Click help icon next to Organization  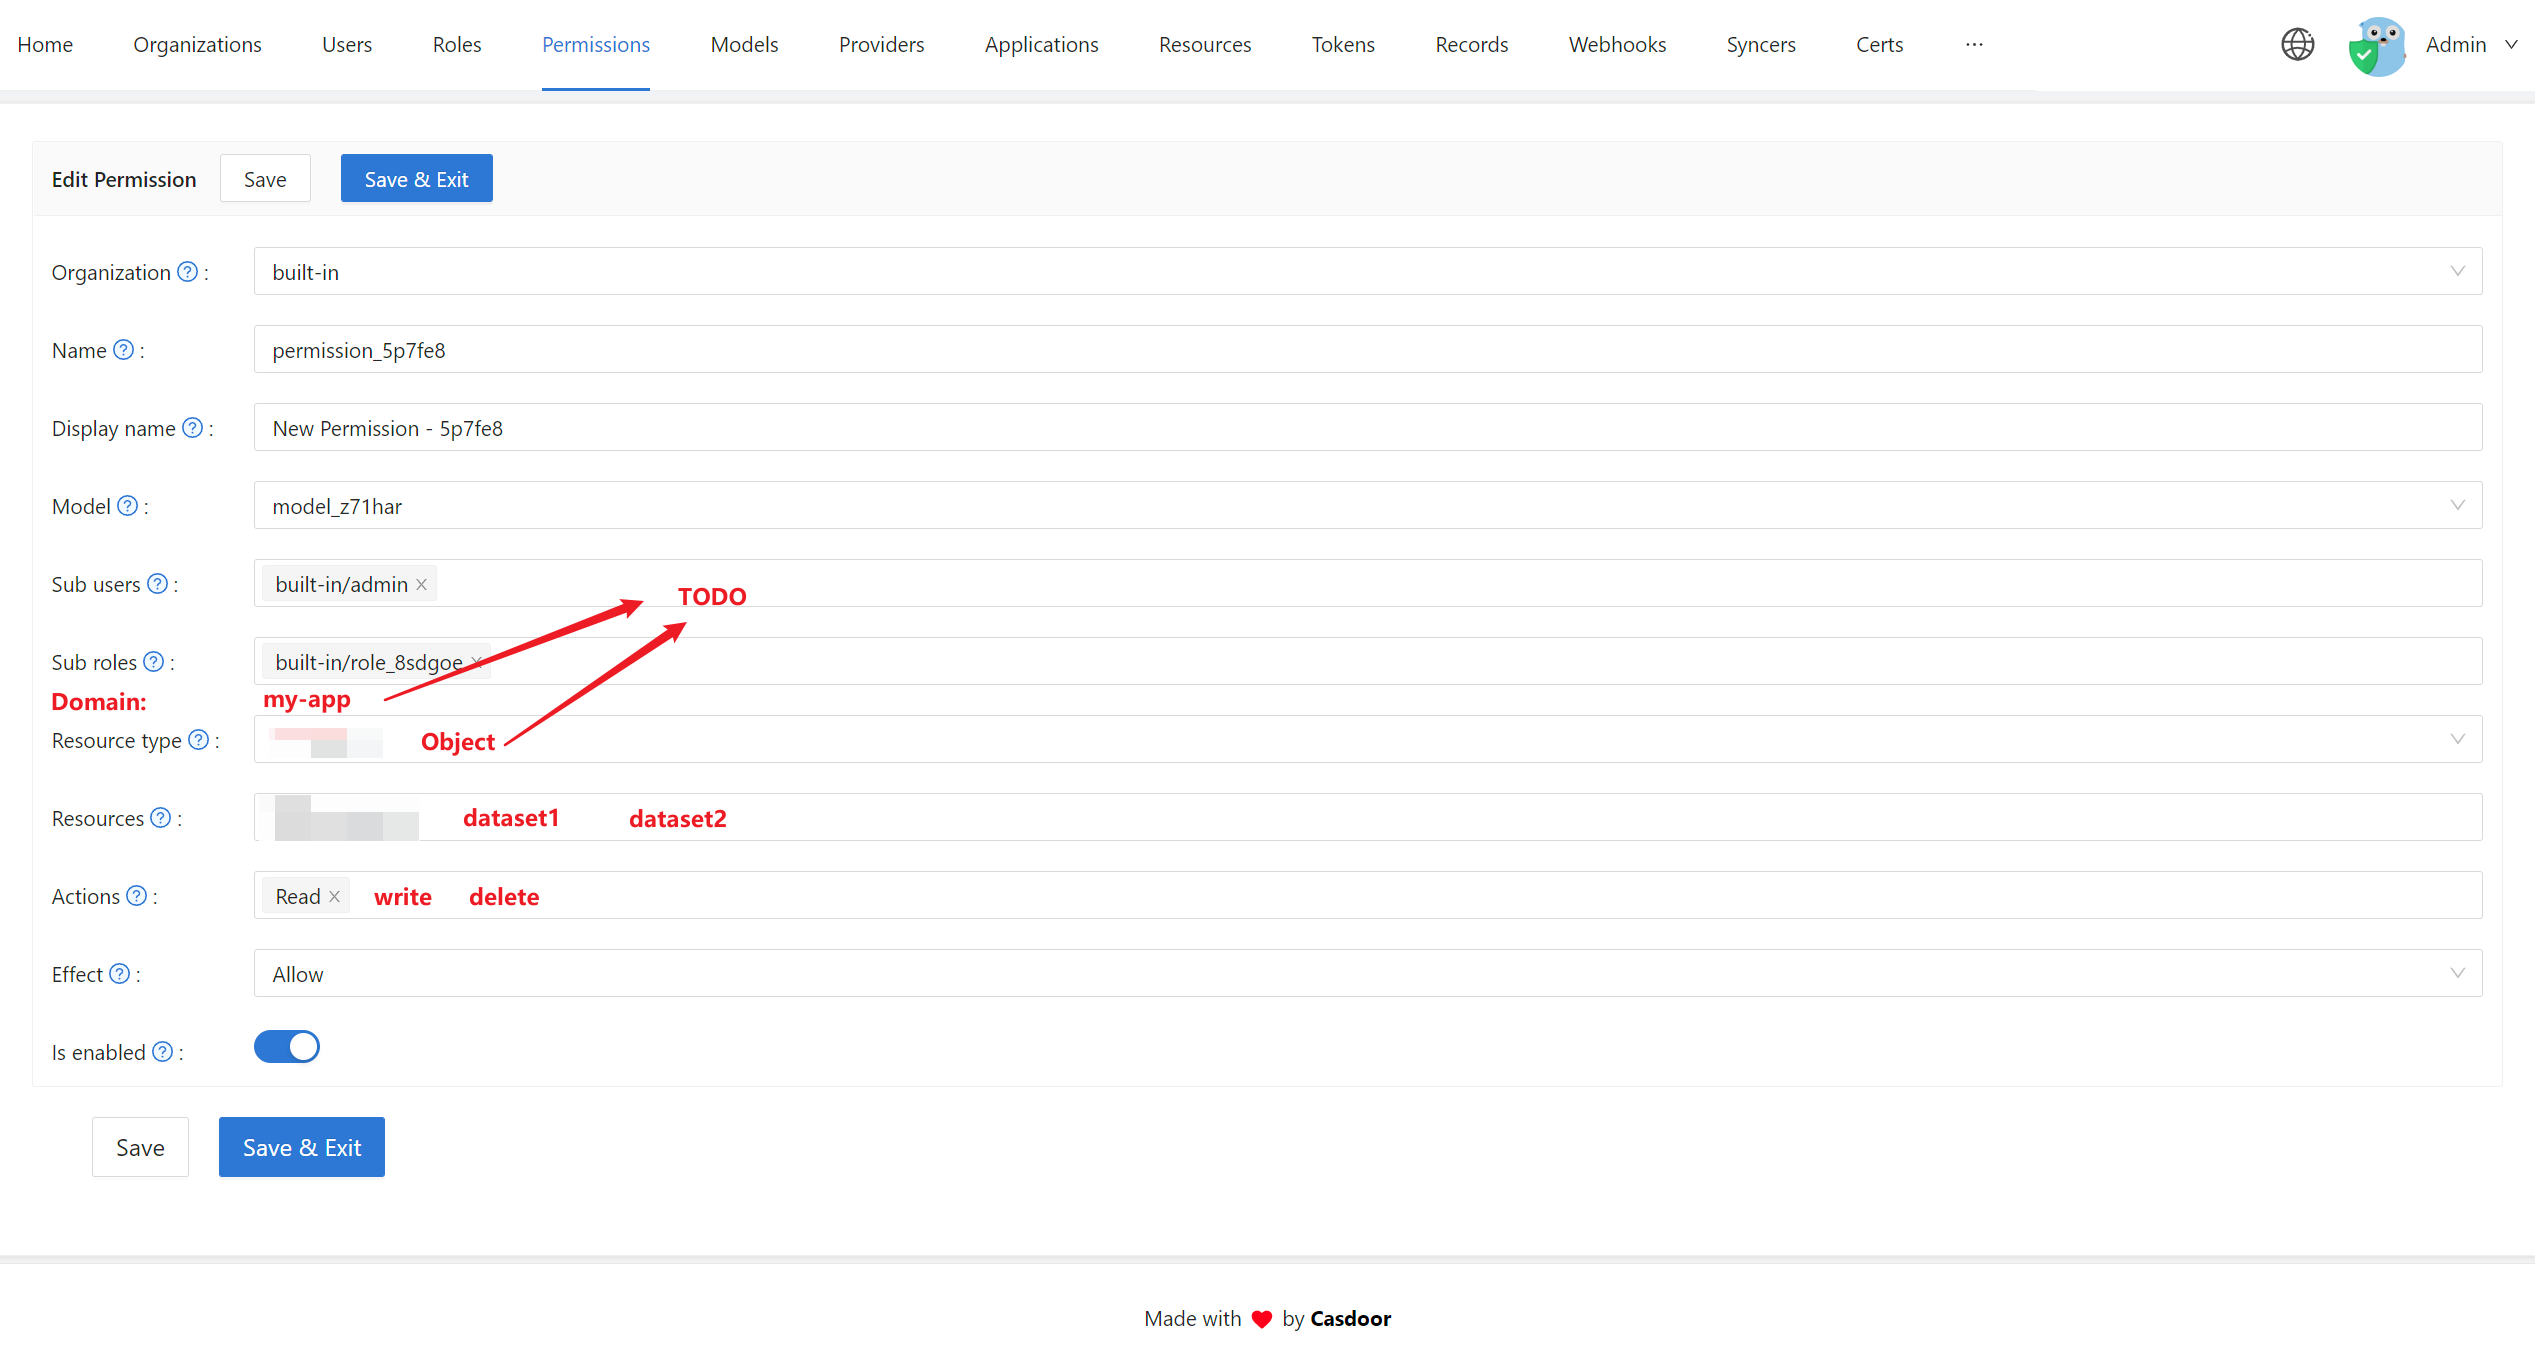[187, 272]
